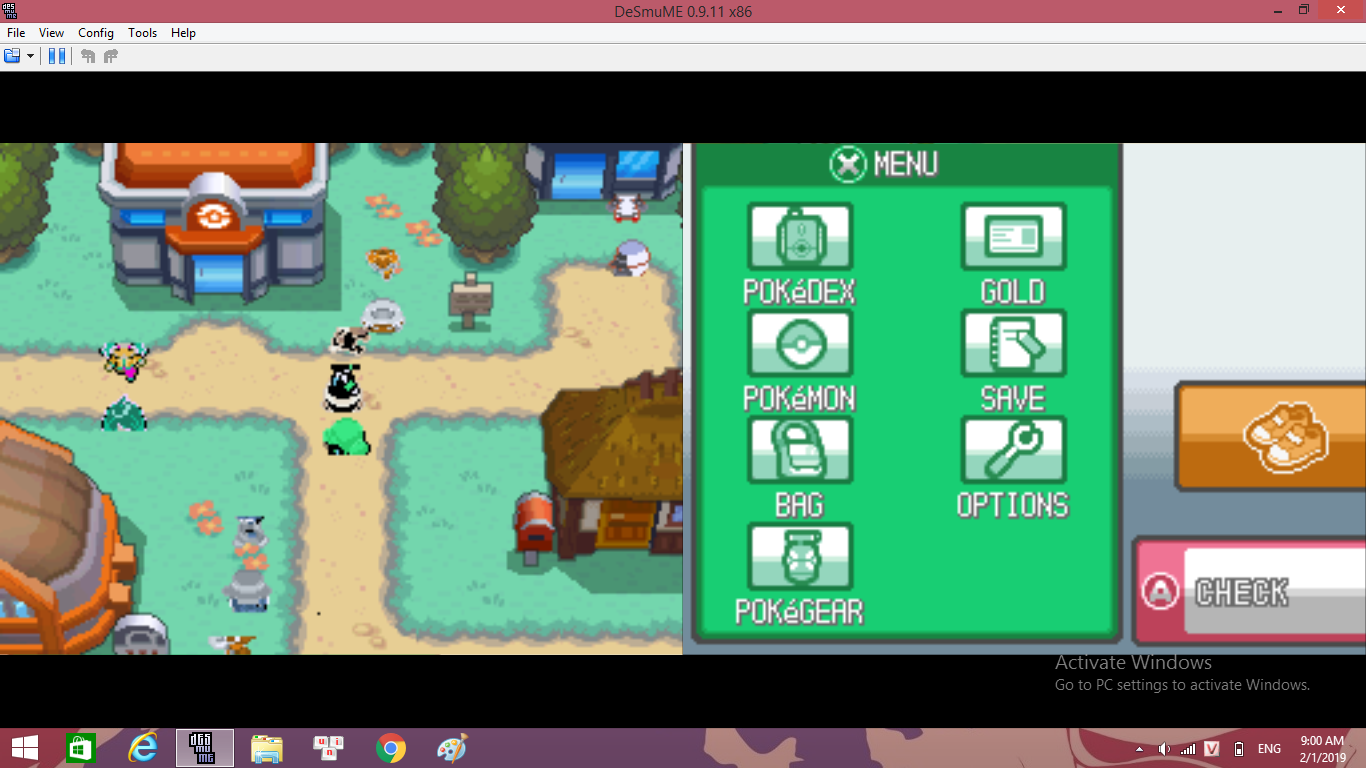This screenshot has height=768, width=1366.
Task: Select the DeSmuME taskbar button
Action: (205, 748)
